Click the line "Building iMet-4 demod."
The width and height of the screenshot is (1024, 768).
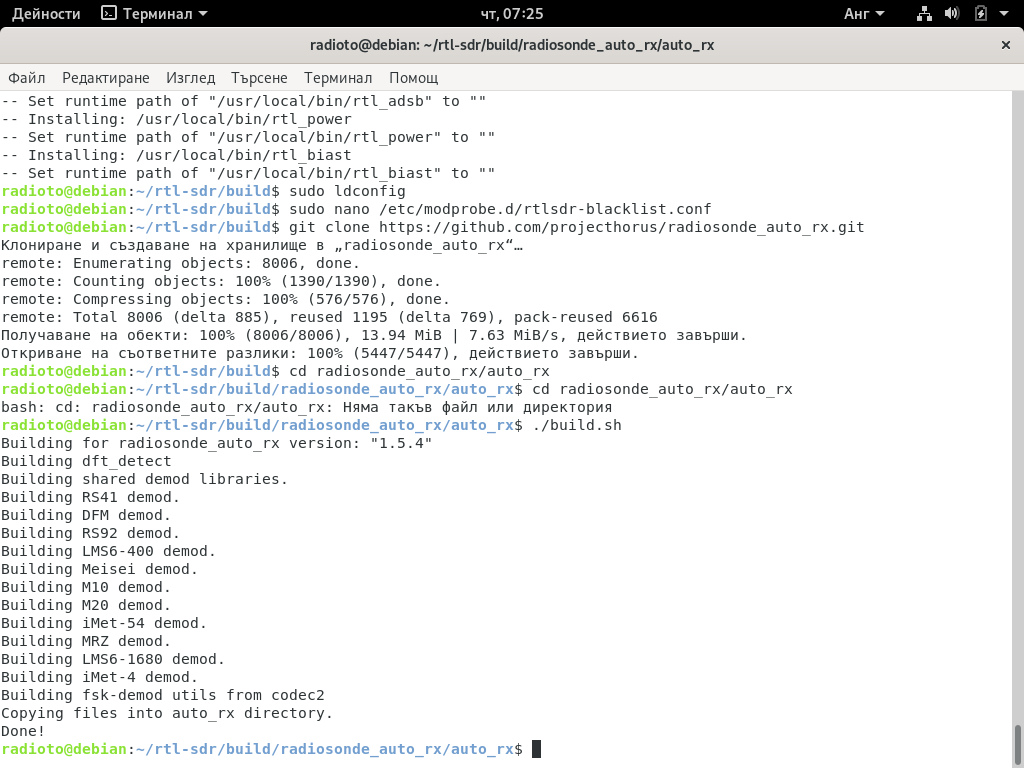(99, 677)
